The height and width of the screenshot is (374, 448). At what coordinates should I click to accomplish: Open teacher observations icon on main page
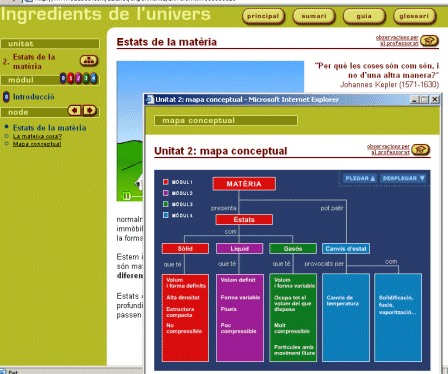tap(429, 41)
